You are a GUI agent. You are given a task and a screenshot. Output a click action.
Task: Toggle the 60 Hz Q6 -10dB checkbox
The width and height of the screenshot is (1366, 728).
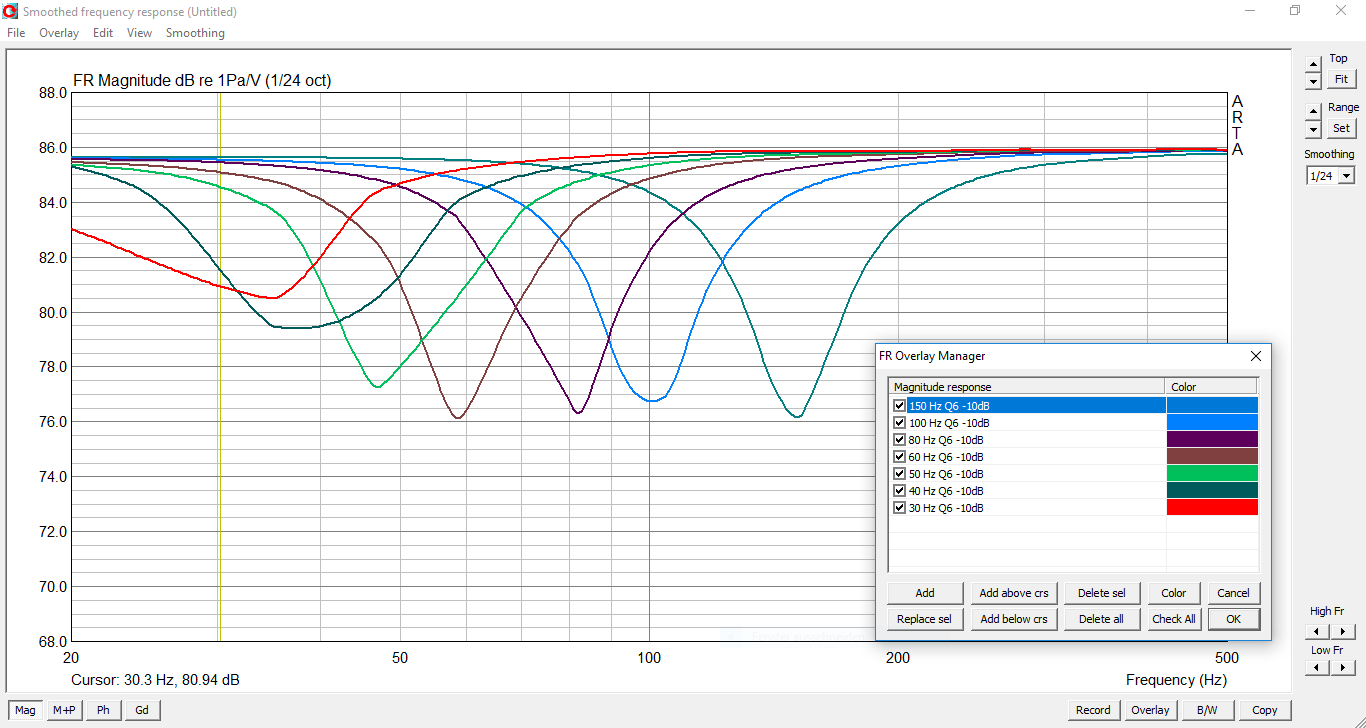coord(899,457)
